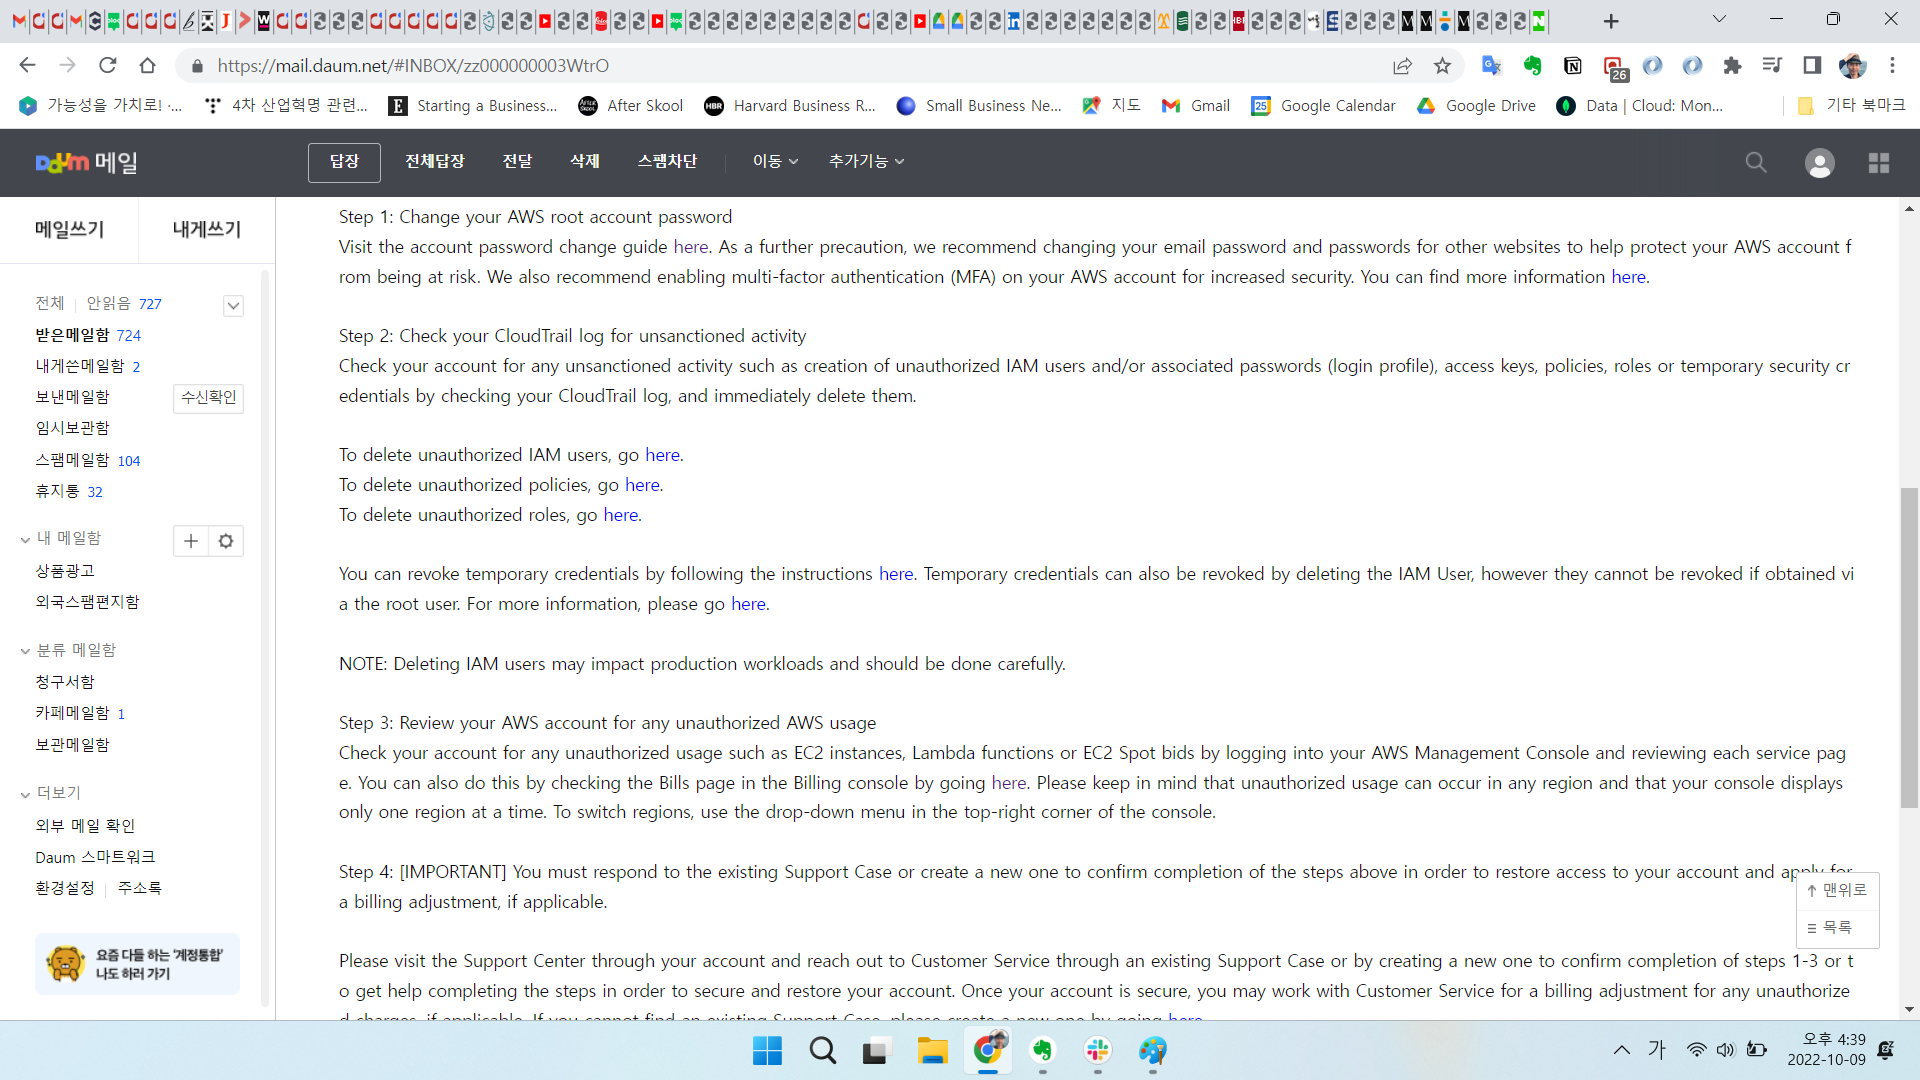1920x1080 pixels.
Task: Open the Billing console 'here' link
Action: coord(1009,783)
